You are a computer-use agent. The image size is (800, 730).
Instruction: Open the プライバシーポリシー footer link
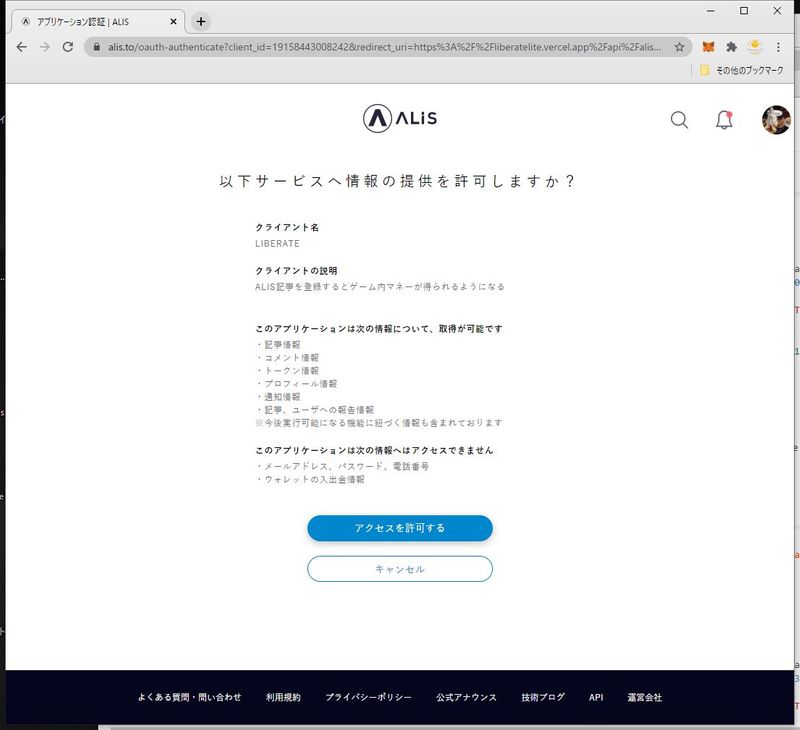coord(368,697)
